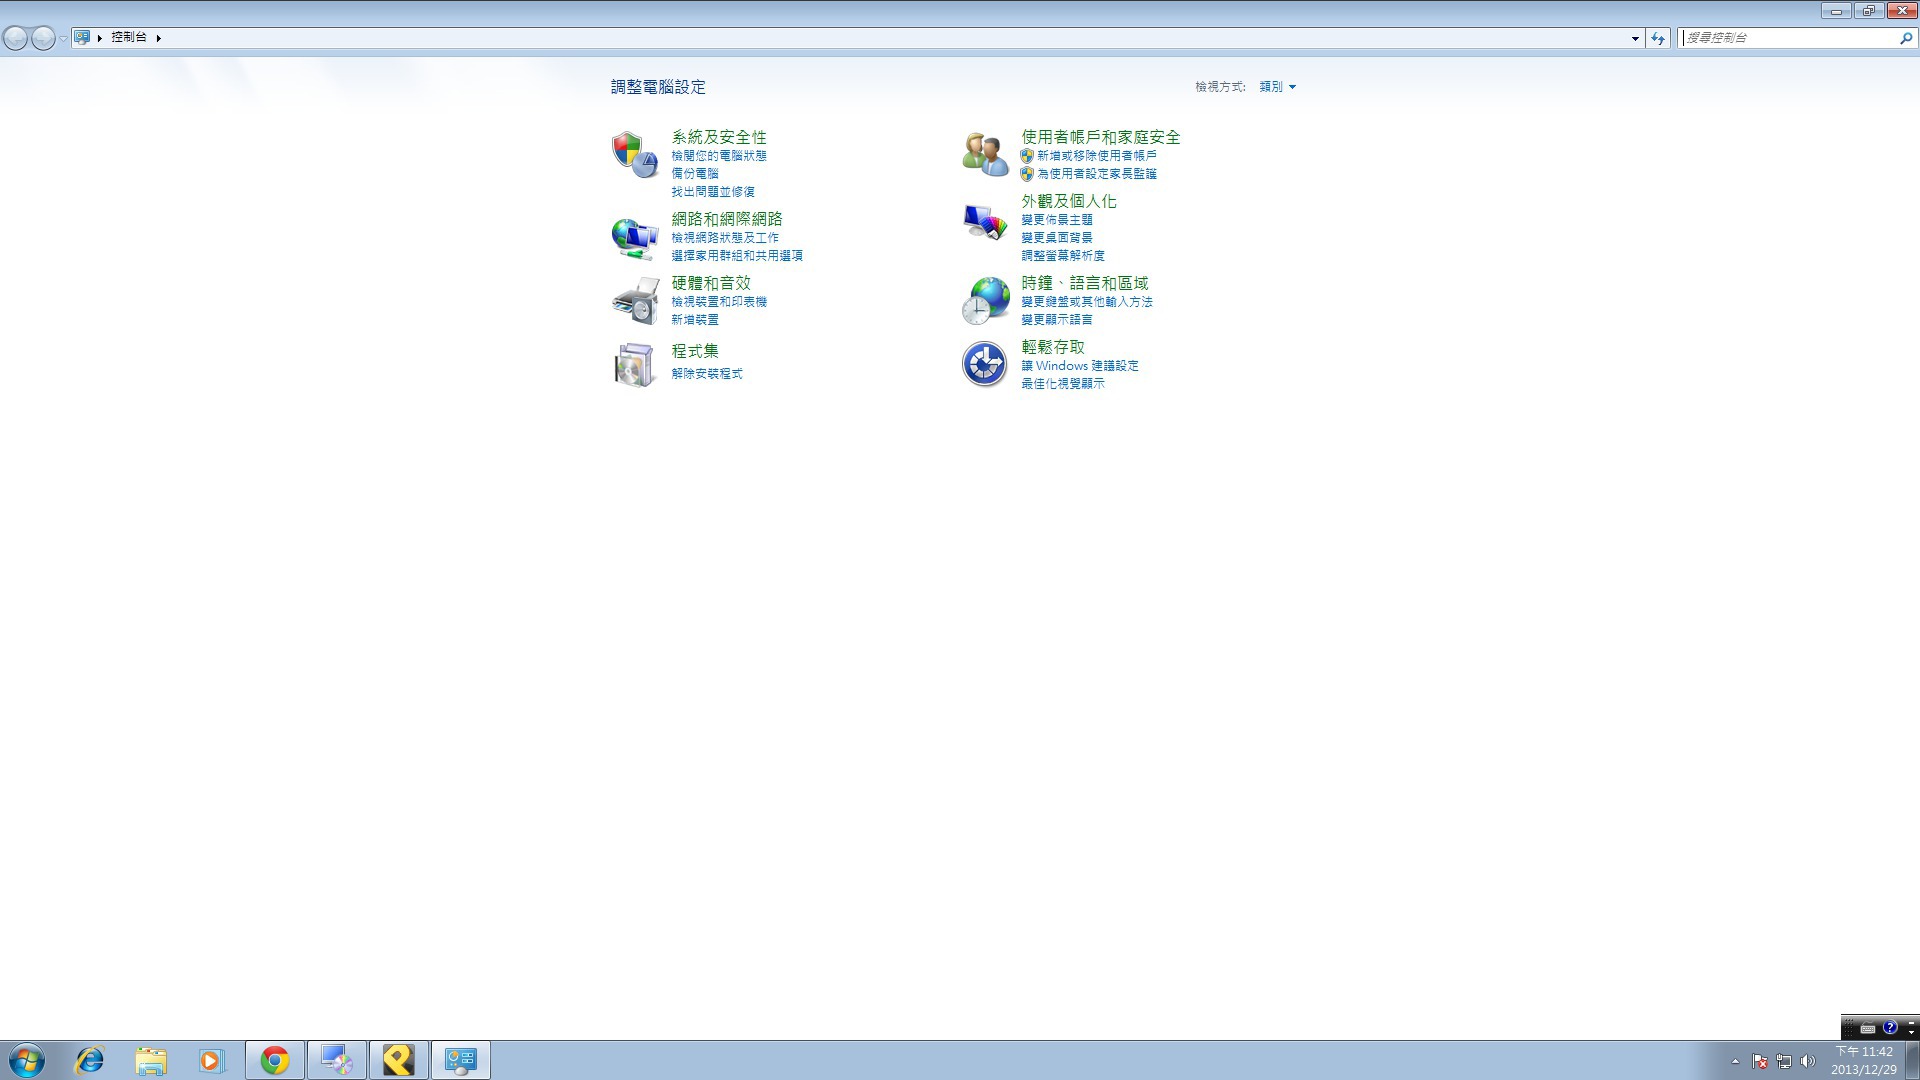Click the refresh button beside address bar
The image size is (1920, 1080).
1658,38
